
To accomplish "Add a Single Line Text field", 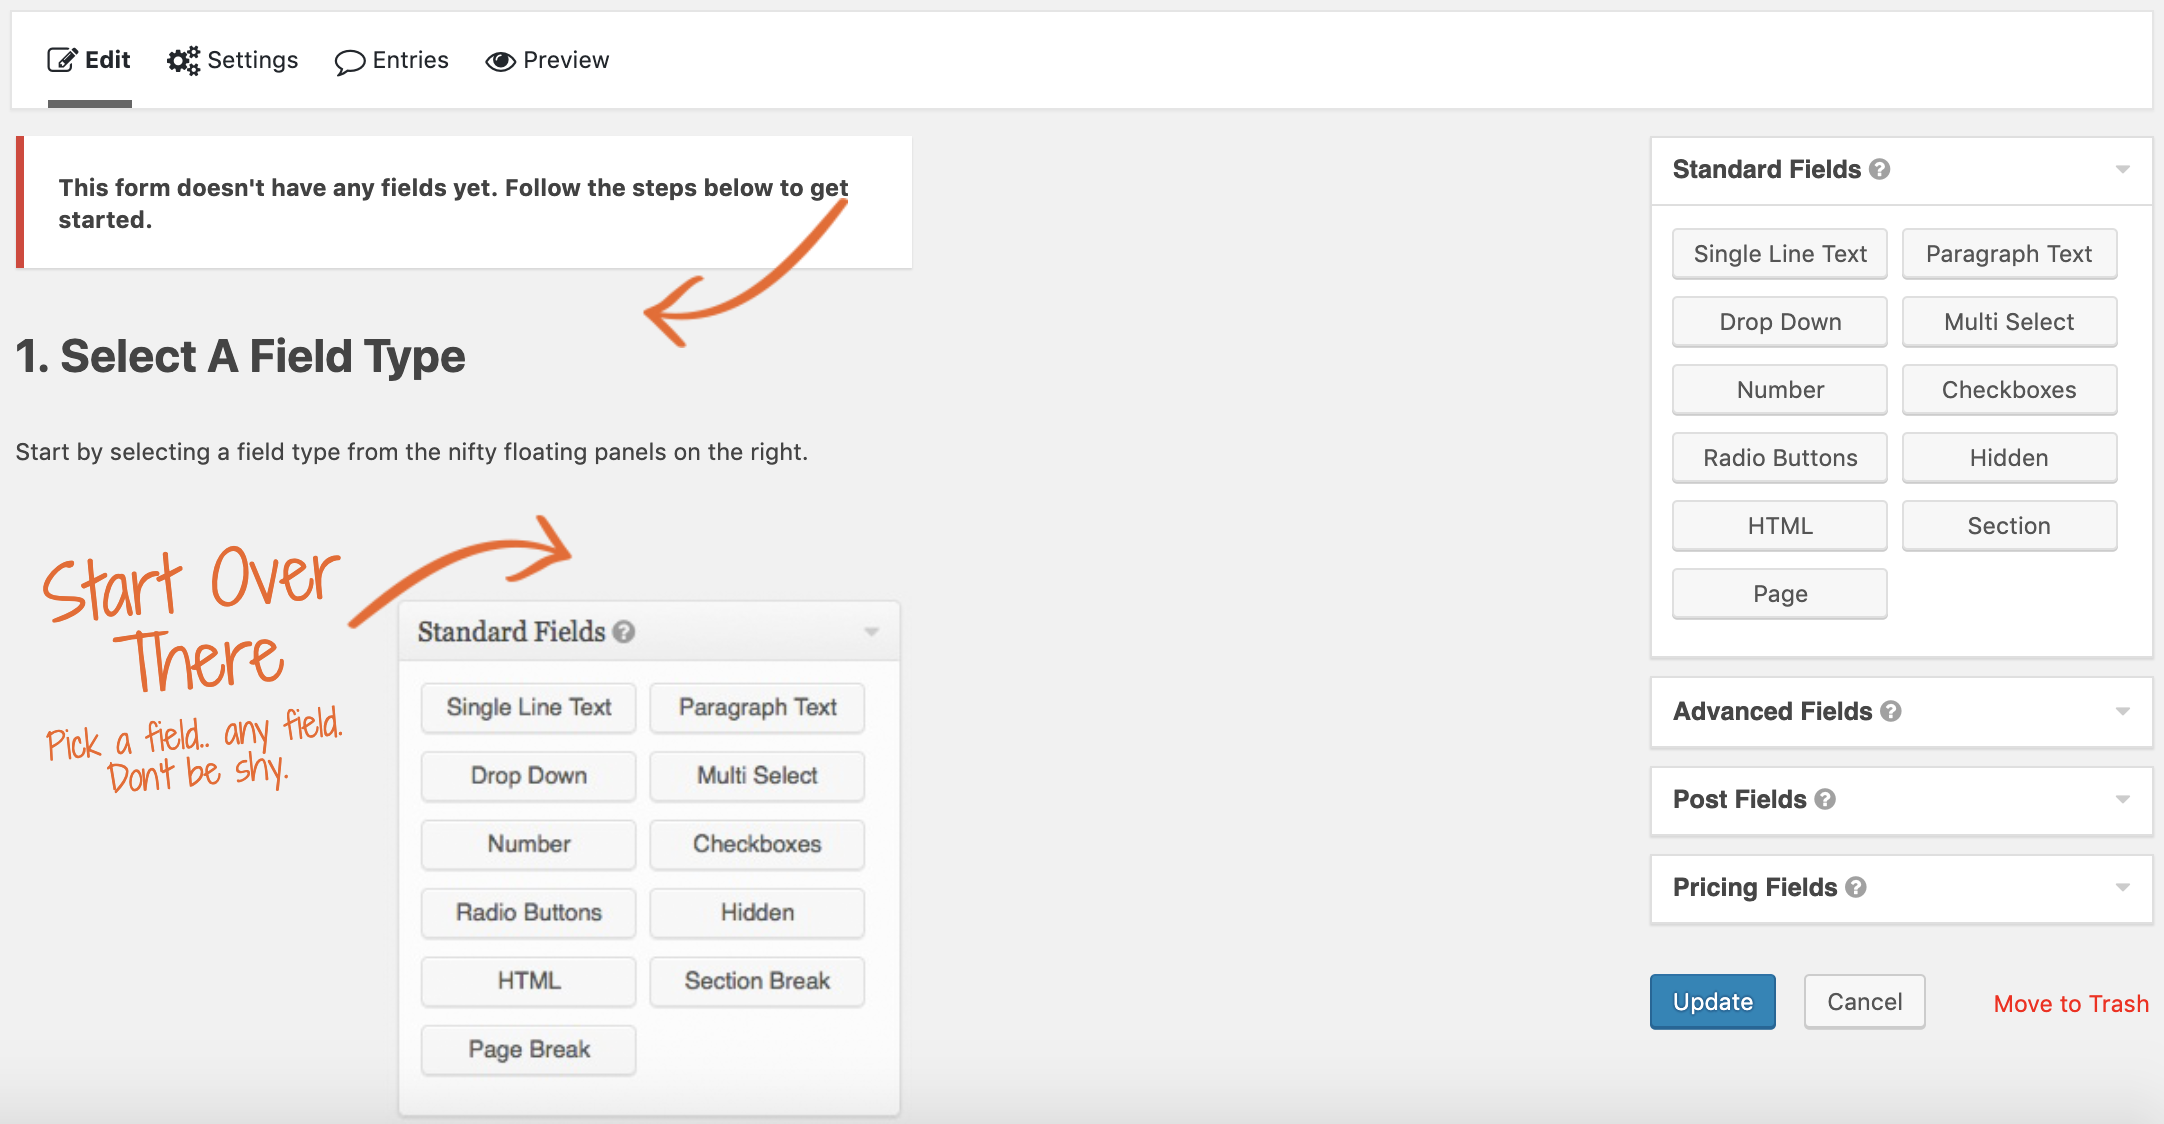I will 1779,253.
